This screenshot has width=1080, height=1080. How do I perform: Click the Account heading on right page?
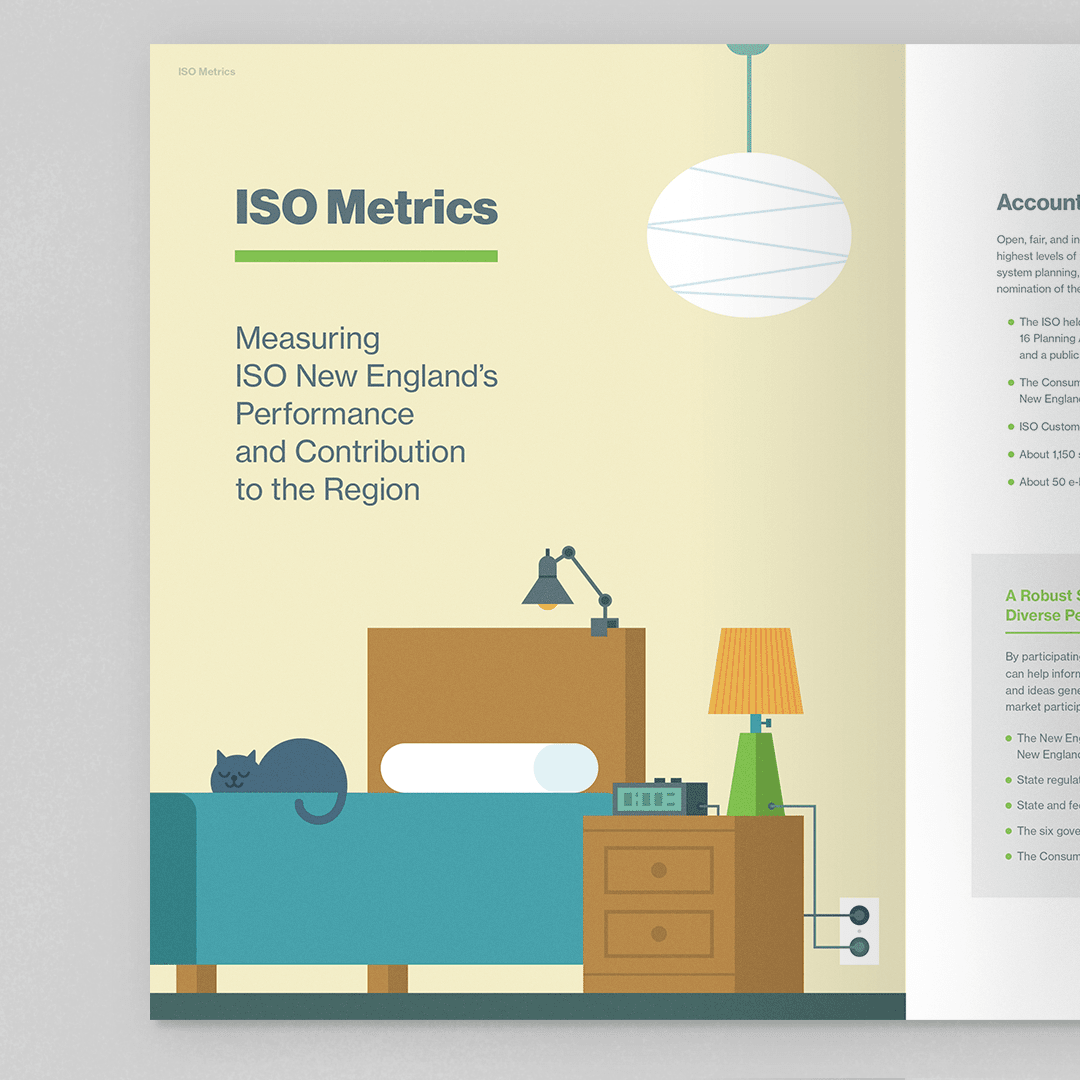1037,203
